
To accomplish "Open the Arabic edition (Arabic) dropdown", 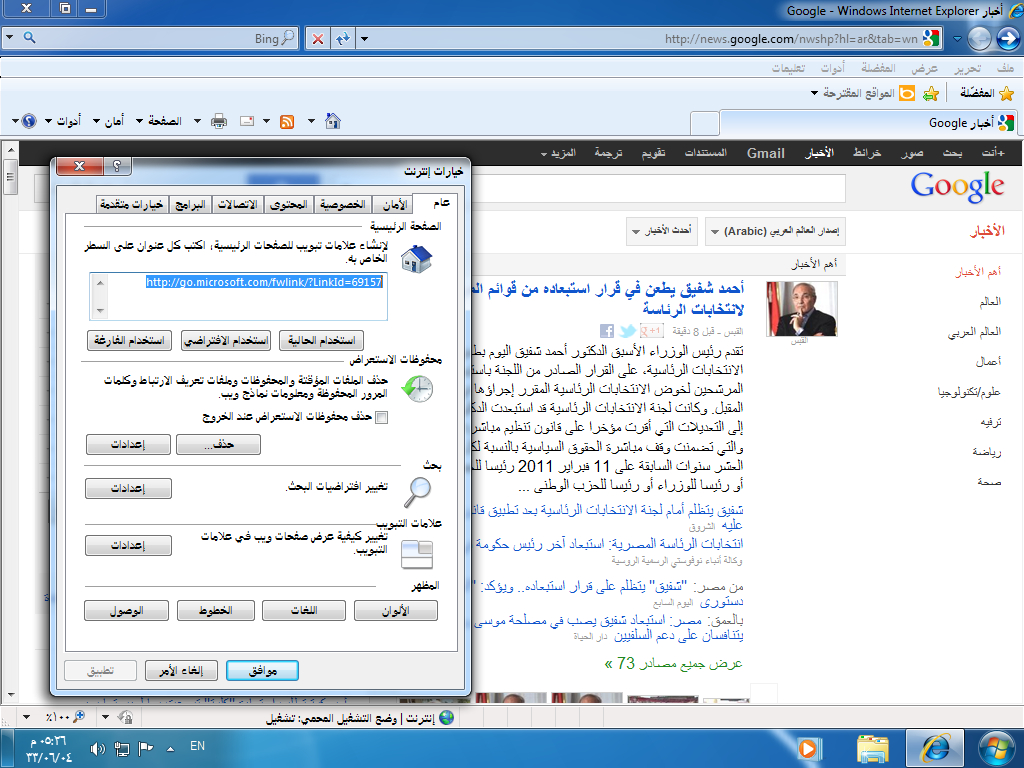I will click(x=775, y=231).
